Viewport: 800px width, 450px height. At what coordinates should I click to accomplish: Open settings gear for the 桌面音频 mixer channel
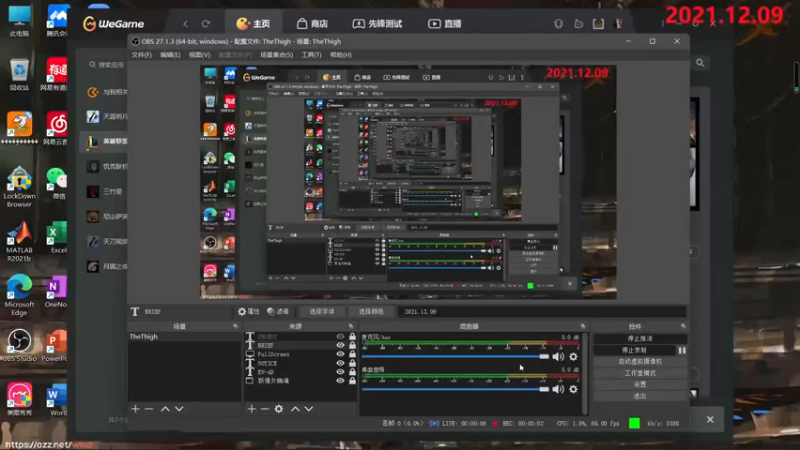tap(573, 389)
